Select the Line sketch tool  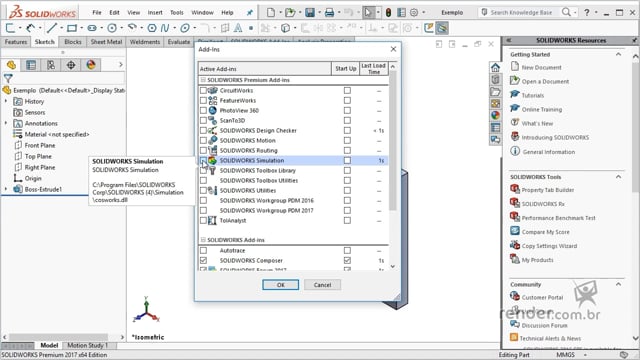click(x=51, y=28)
